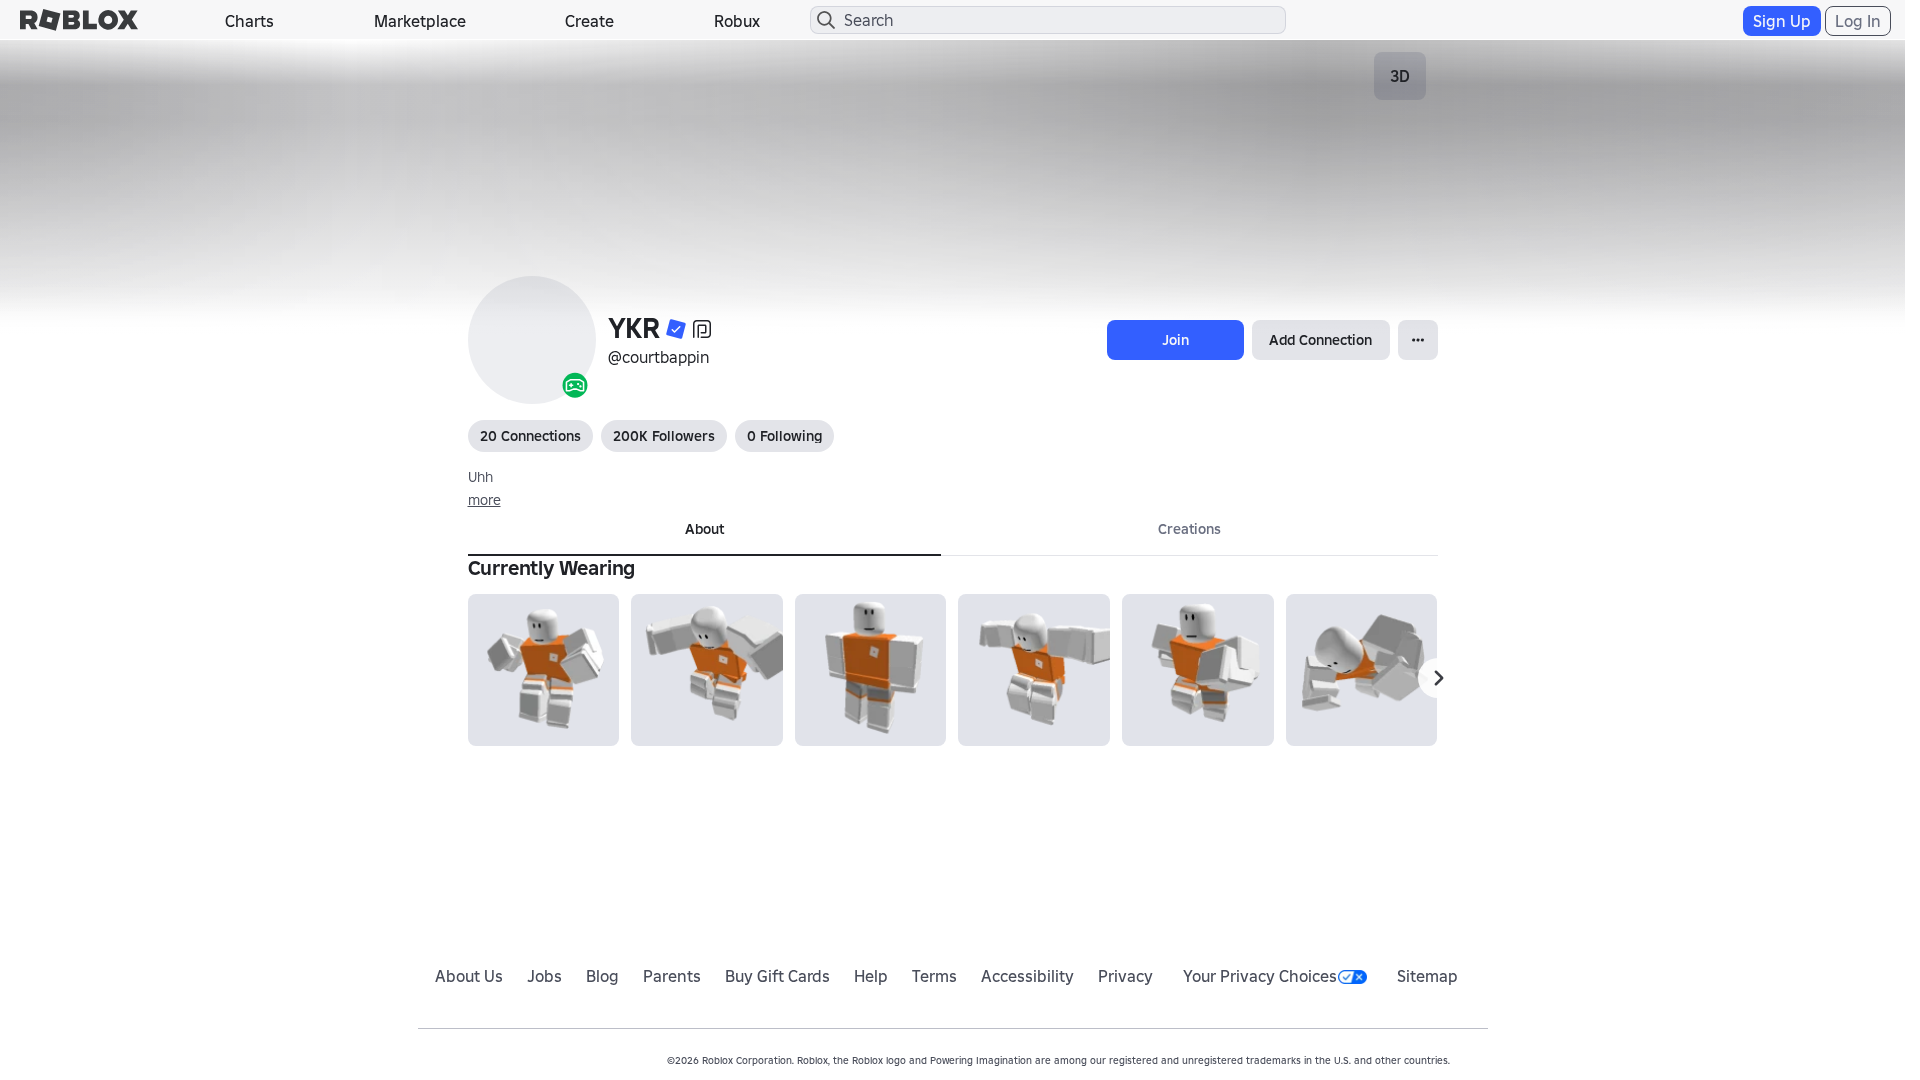1920x1080 pixels.
Task: Open the About Us footer link
Action: coord(469,977)
